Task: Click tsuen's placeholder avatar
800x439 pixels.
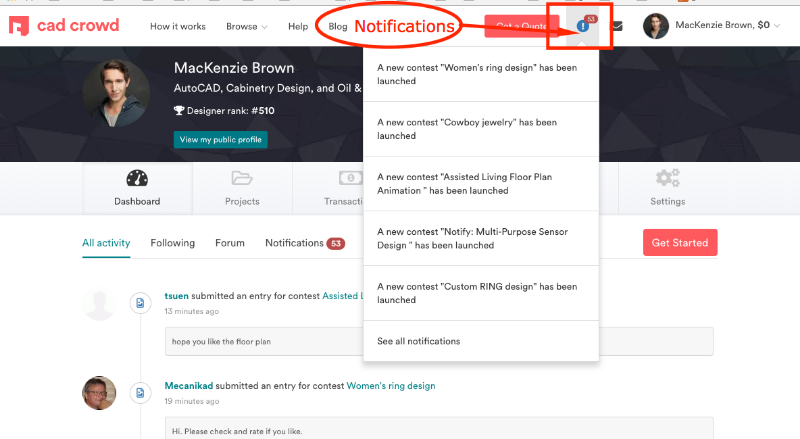Action: point(99,303)
